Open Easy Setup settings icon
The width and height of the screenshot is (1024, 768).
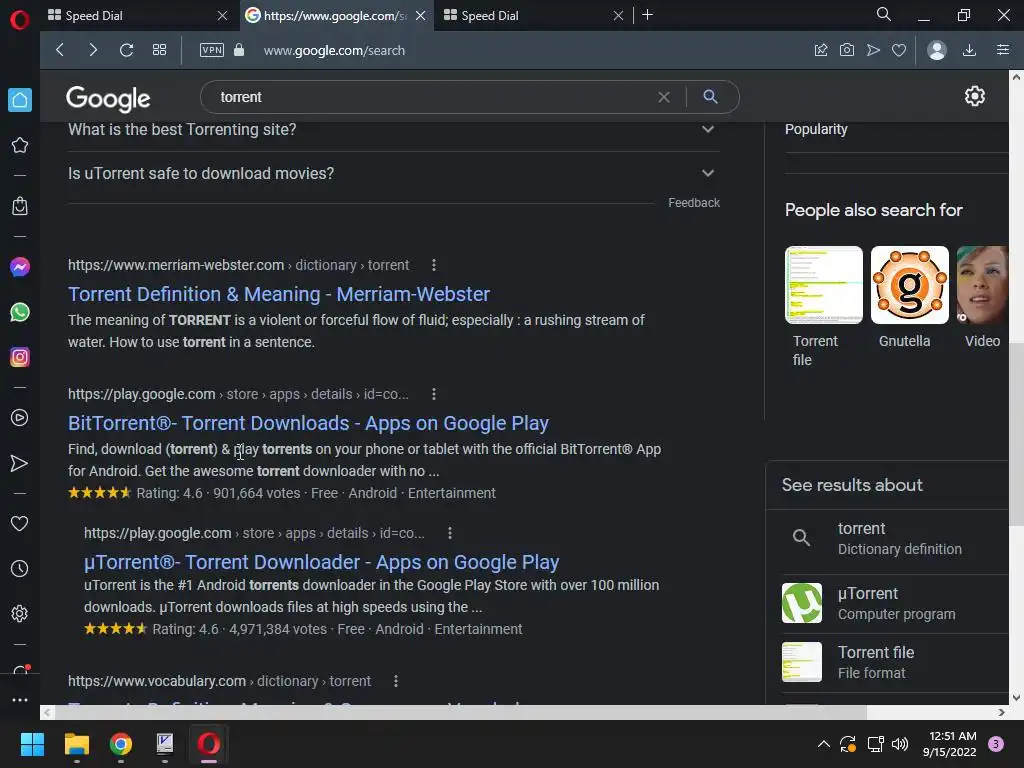coord(1003,50)
